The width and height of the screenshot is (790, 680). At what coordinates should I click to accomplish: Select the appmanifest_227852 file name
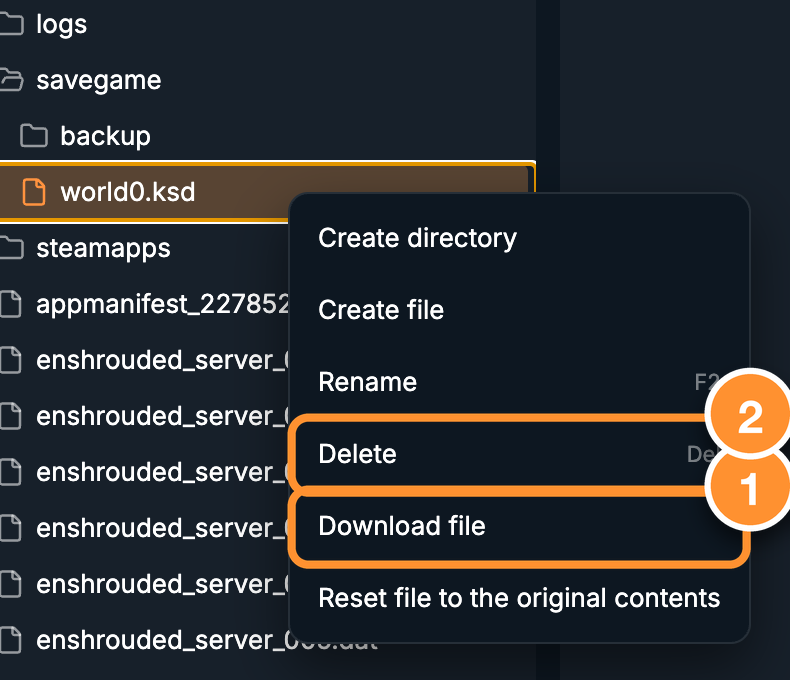[x=163, y=304]
